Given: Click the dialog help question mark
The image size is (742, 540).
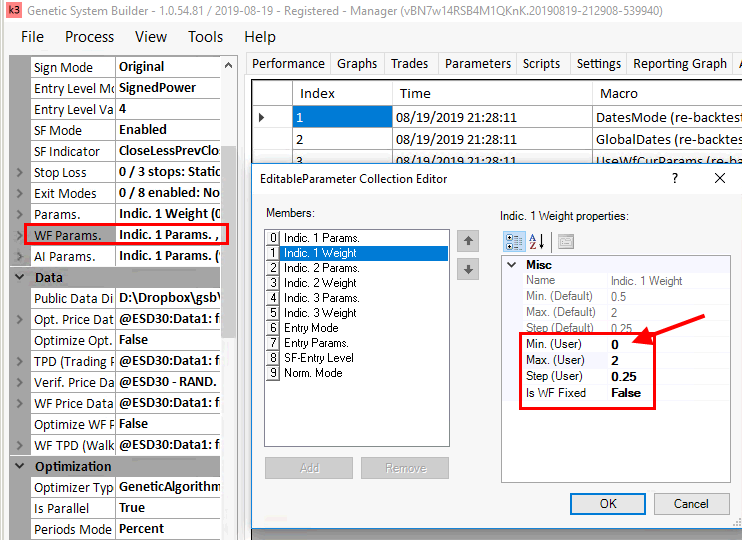Looking at the screenshot, I should (674, 178).
